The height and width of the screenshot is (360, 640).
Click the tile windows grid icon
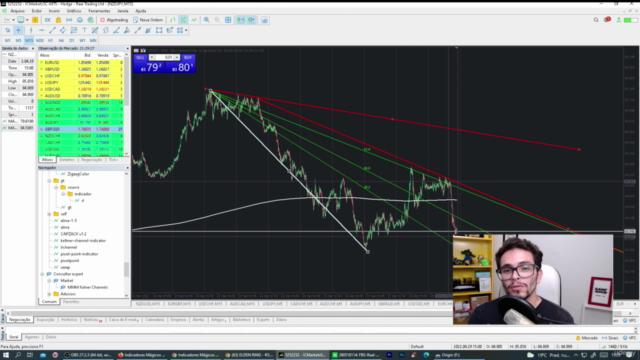tap(228, 20)
